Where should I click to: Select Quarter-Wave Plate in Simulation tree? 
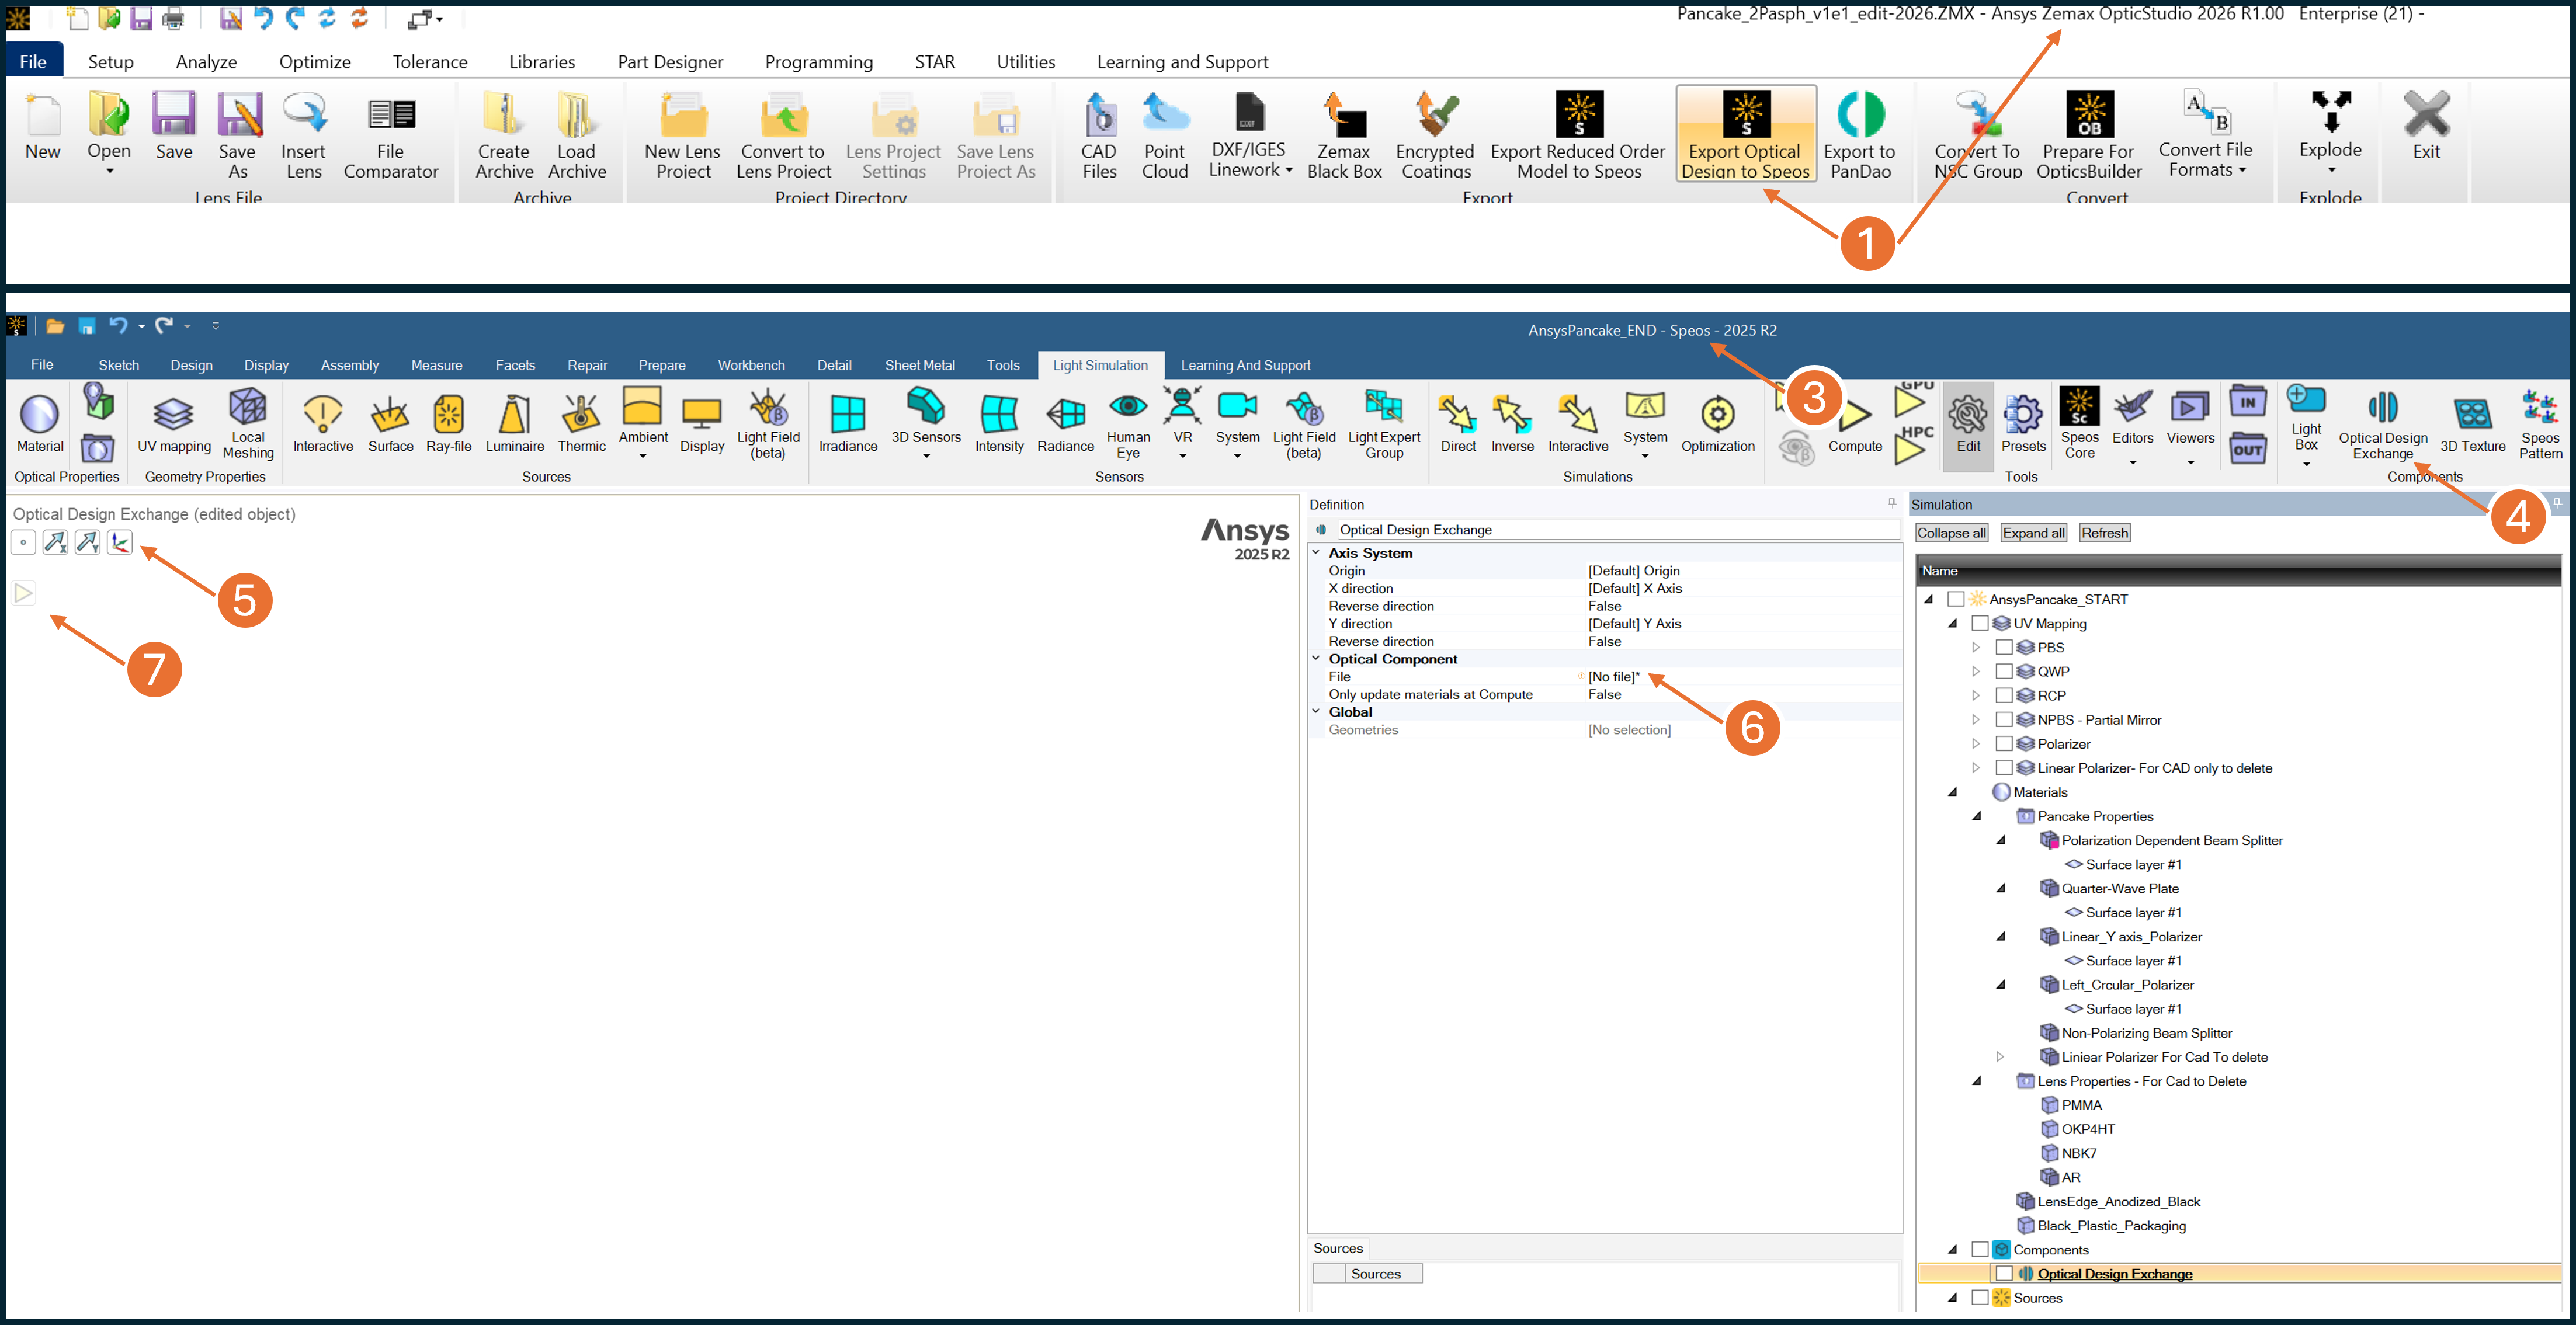tap(2120, 889)
